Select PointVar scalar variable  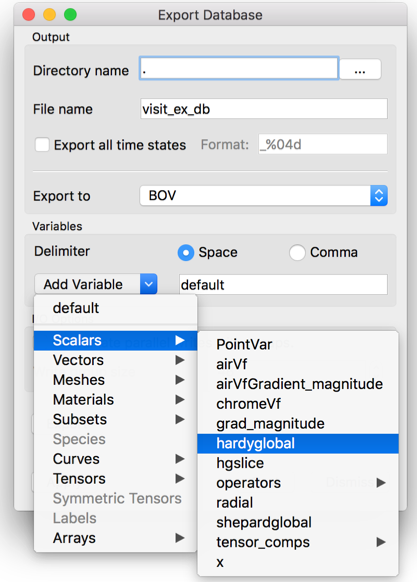pos(298,344)
